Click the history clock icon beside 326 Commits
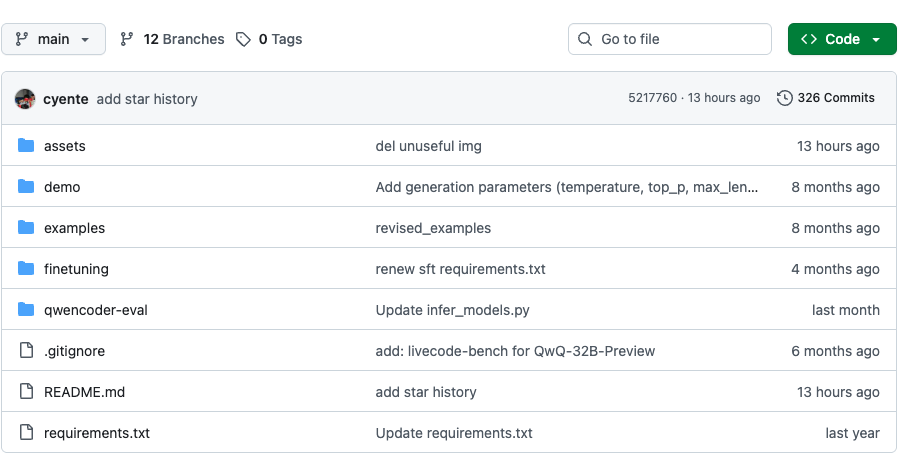The image size is (900, 460). (x=785, y=98)
